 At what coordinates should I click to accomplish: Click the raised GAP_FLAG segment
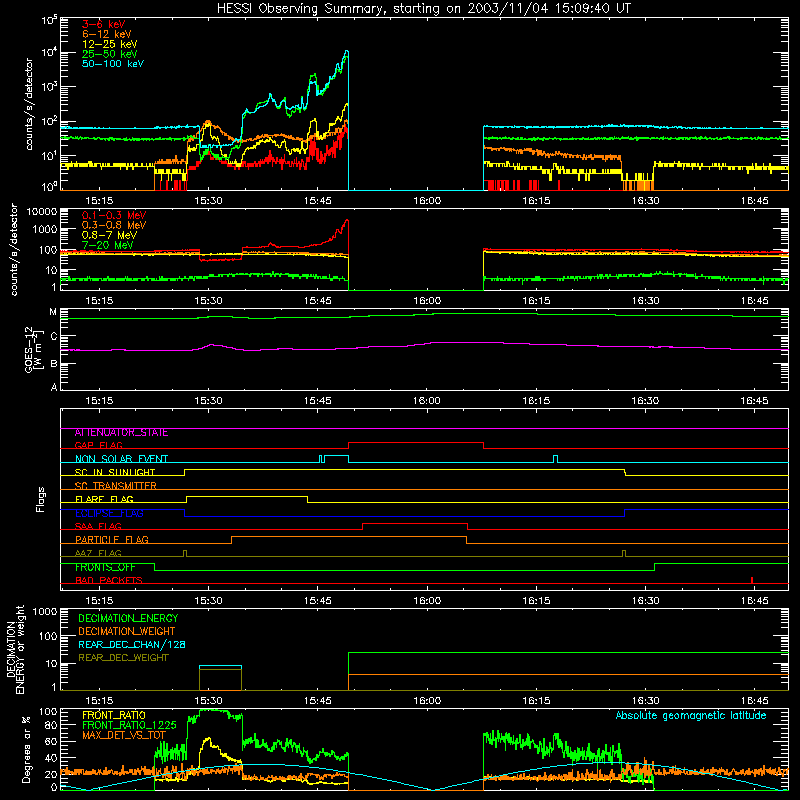tap(416, 443)
